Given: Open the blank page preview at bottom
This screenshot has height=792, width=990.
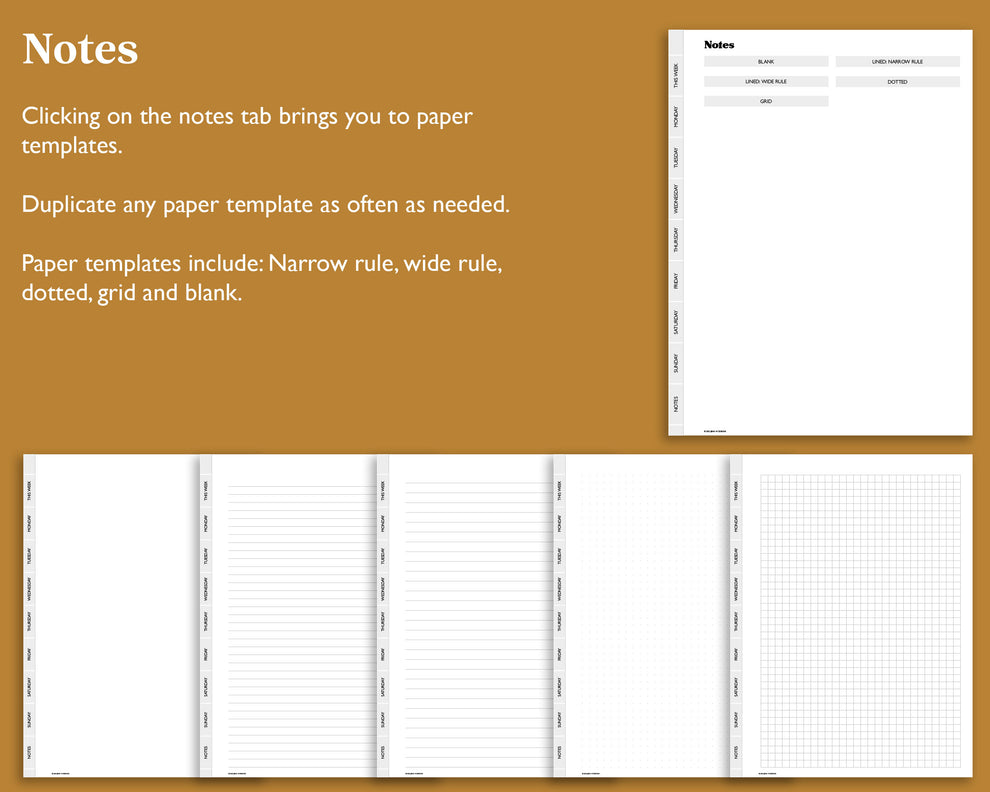Looking at the screenshot, I should tap(110, 615).
